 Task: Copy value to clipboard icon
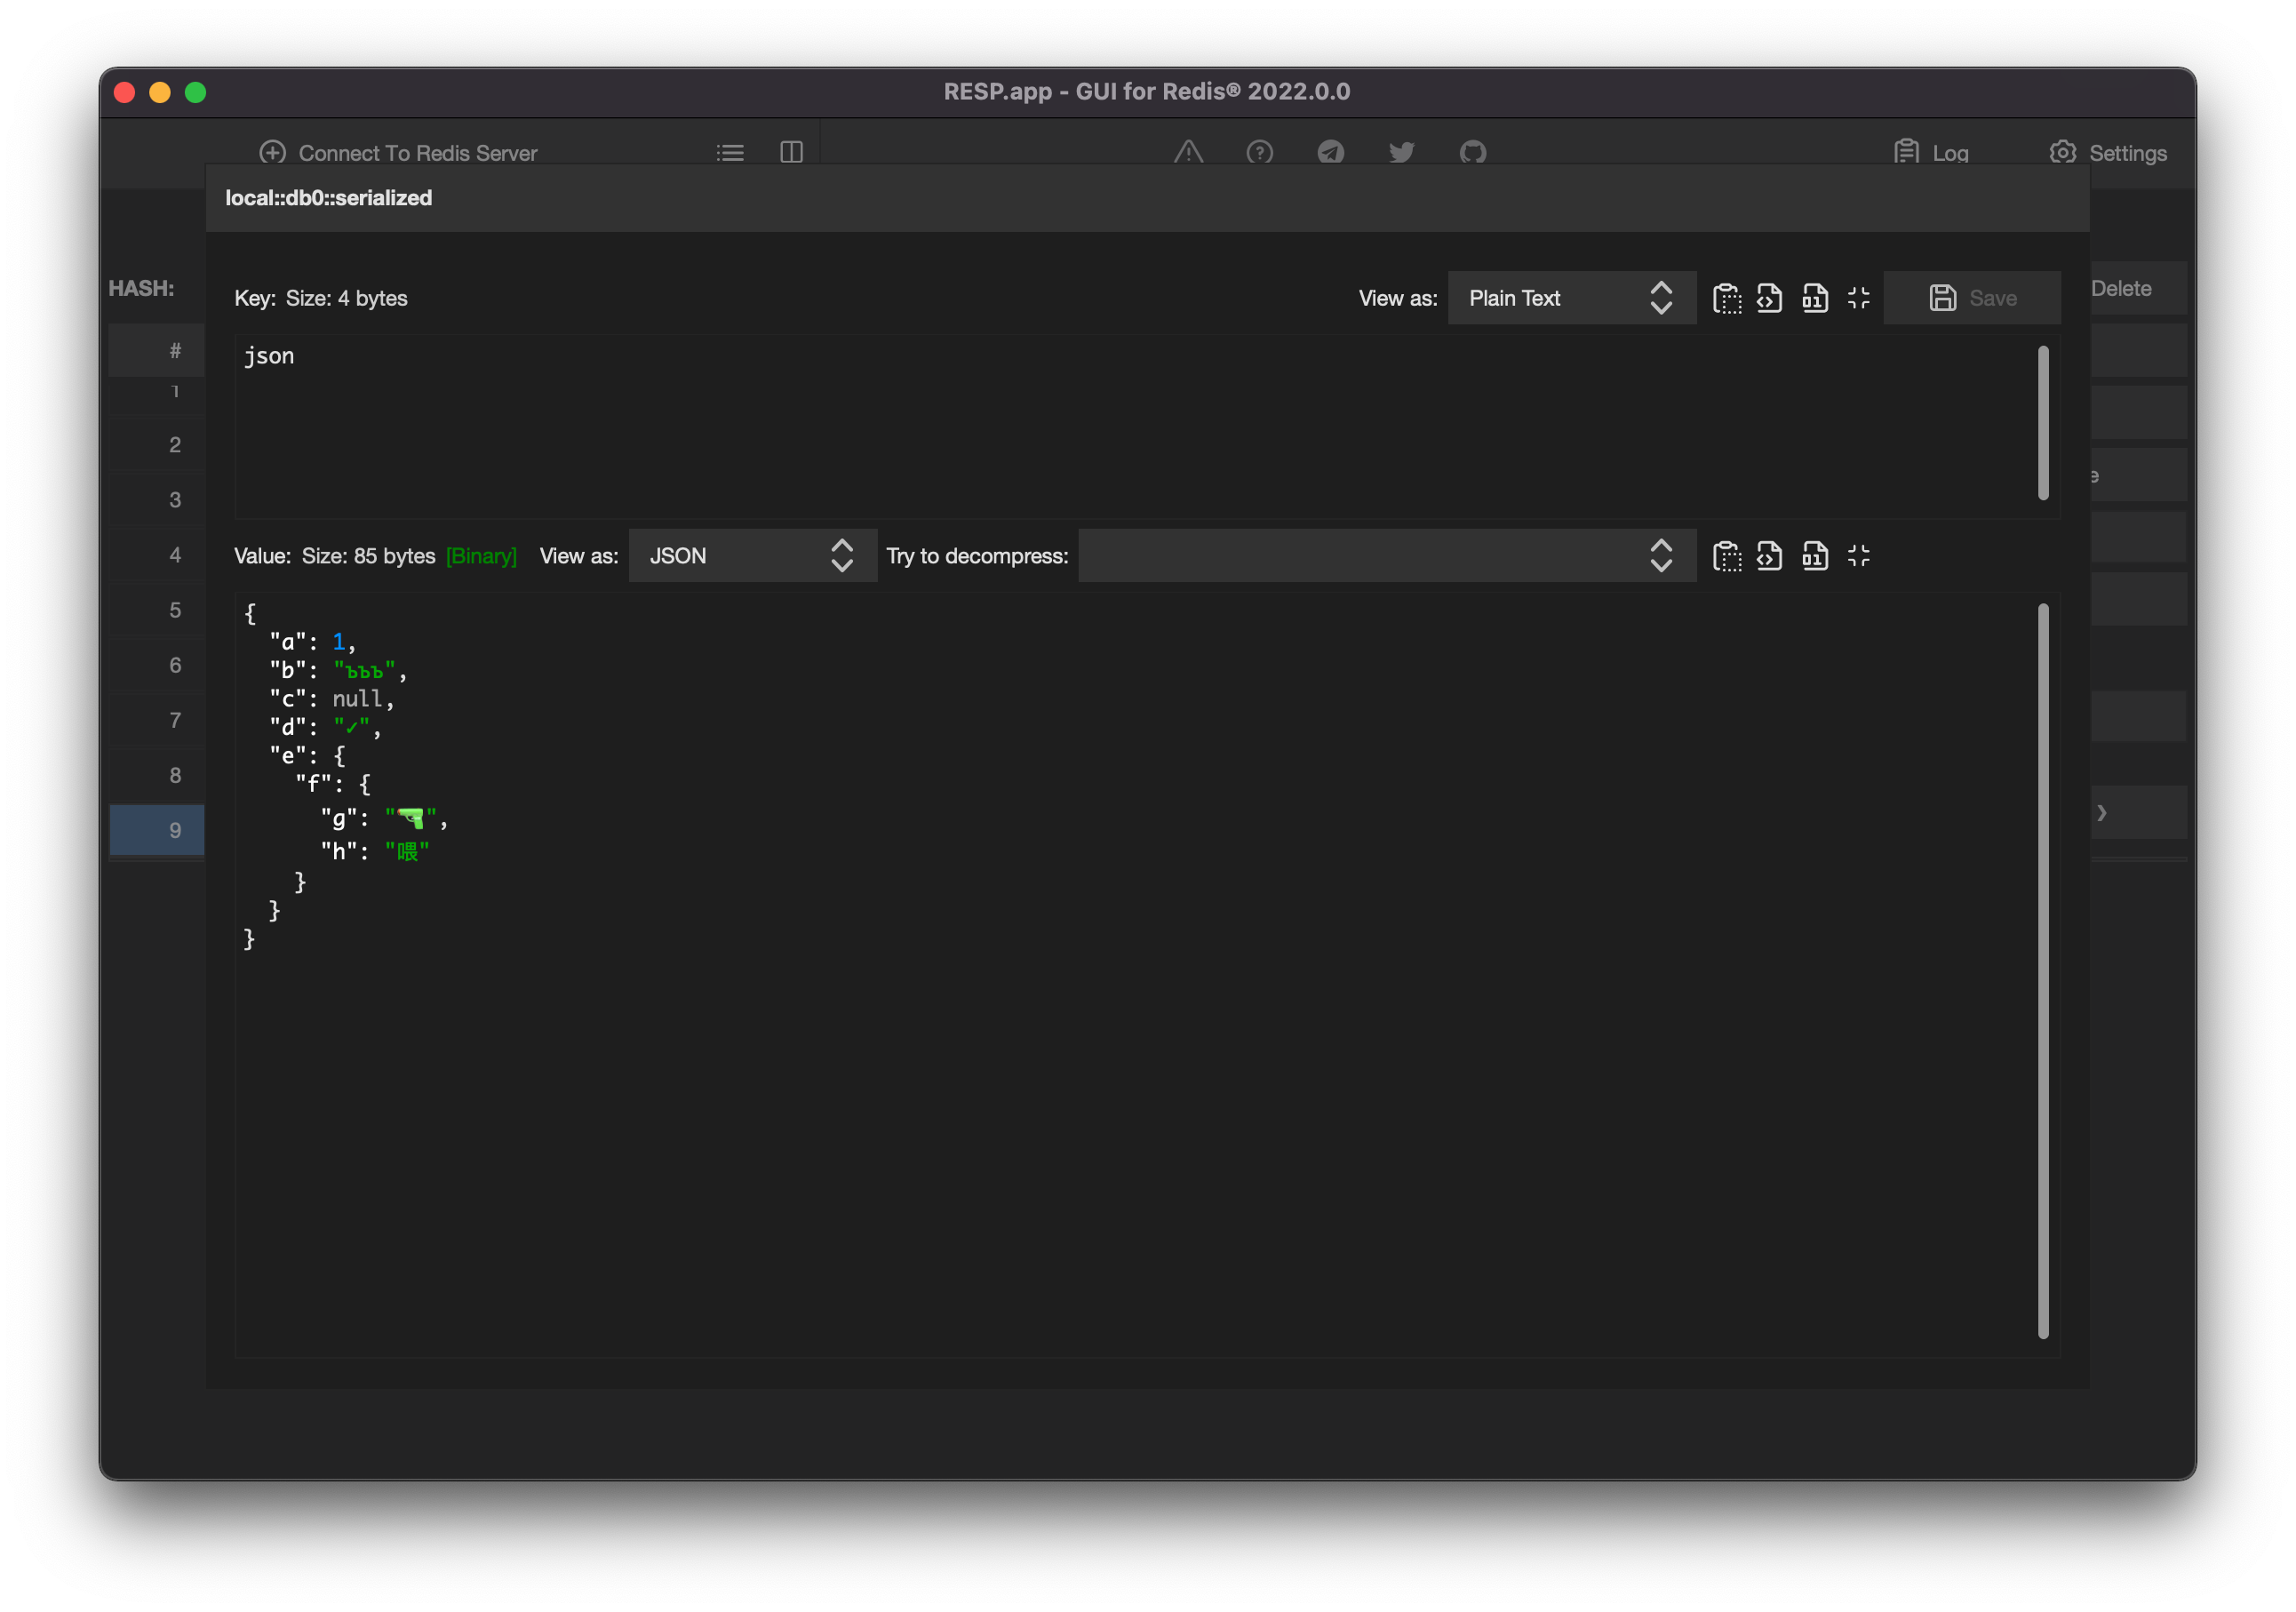(x=1726, y=556)
